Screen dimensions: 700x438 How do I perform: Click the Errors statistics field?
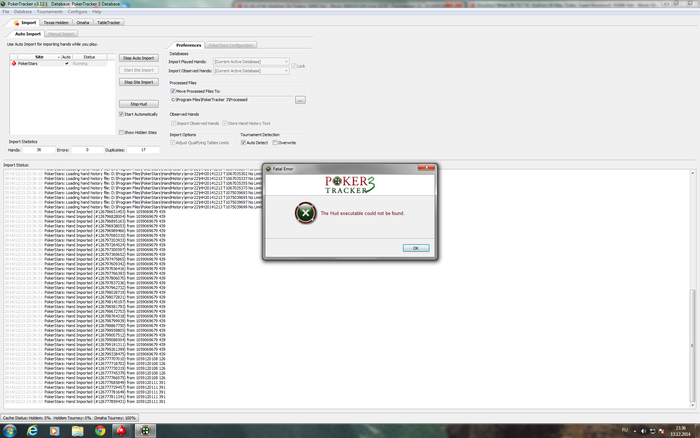87,150
